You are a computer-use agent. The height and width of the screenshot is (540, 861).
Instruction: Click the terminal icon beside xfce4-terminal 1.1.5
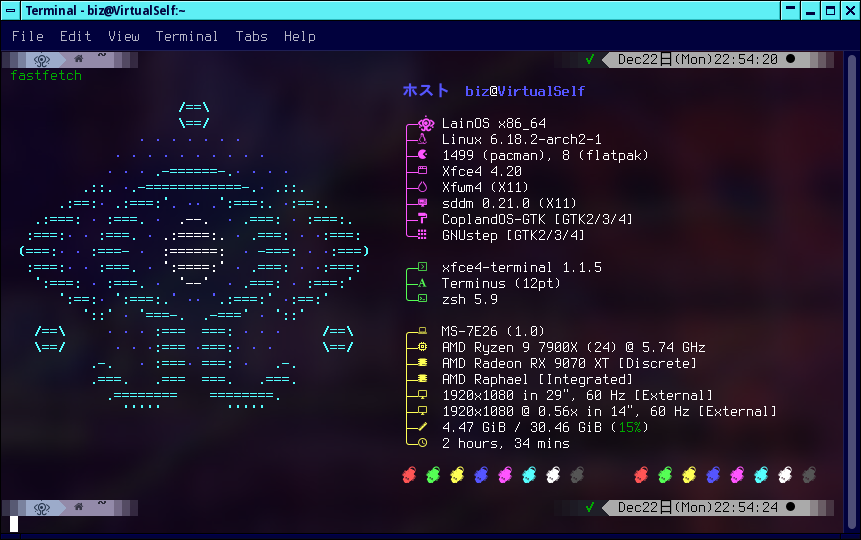422,267
